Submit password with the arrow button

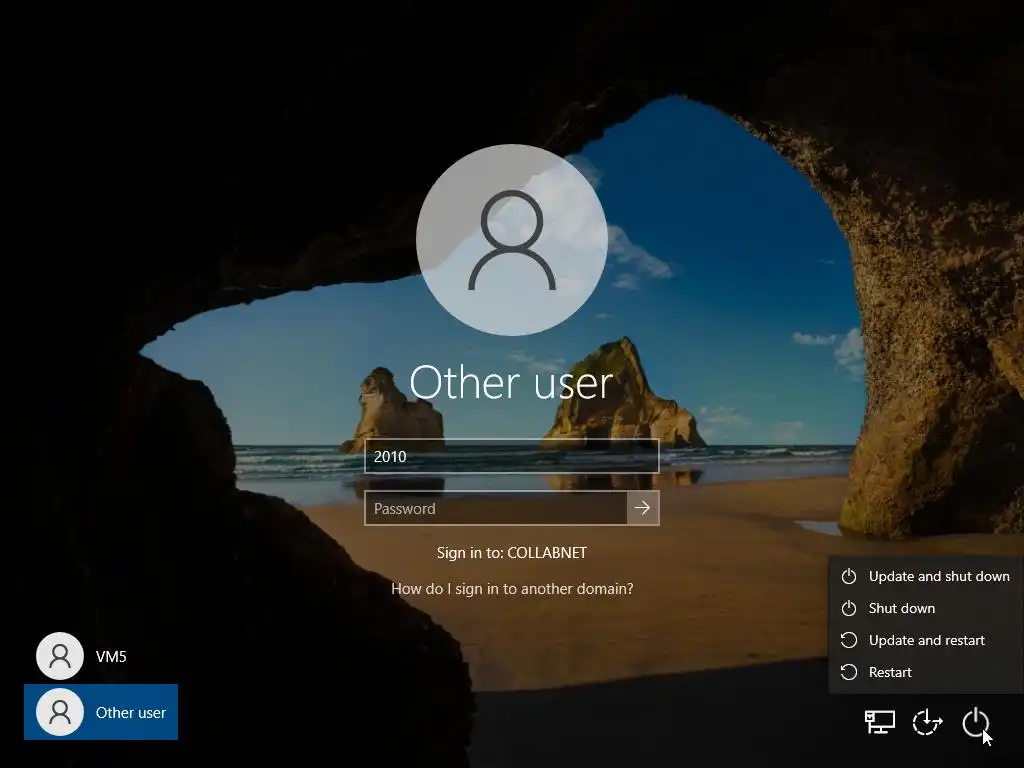click(x=643, y=508)
